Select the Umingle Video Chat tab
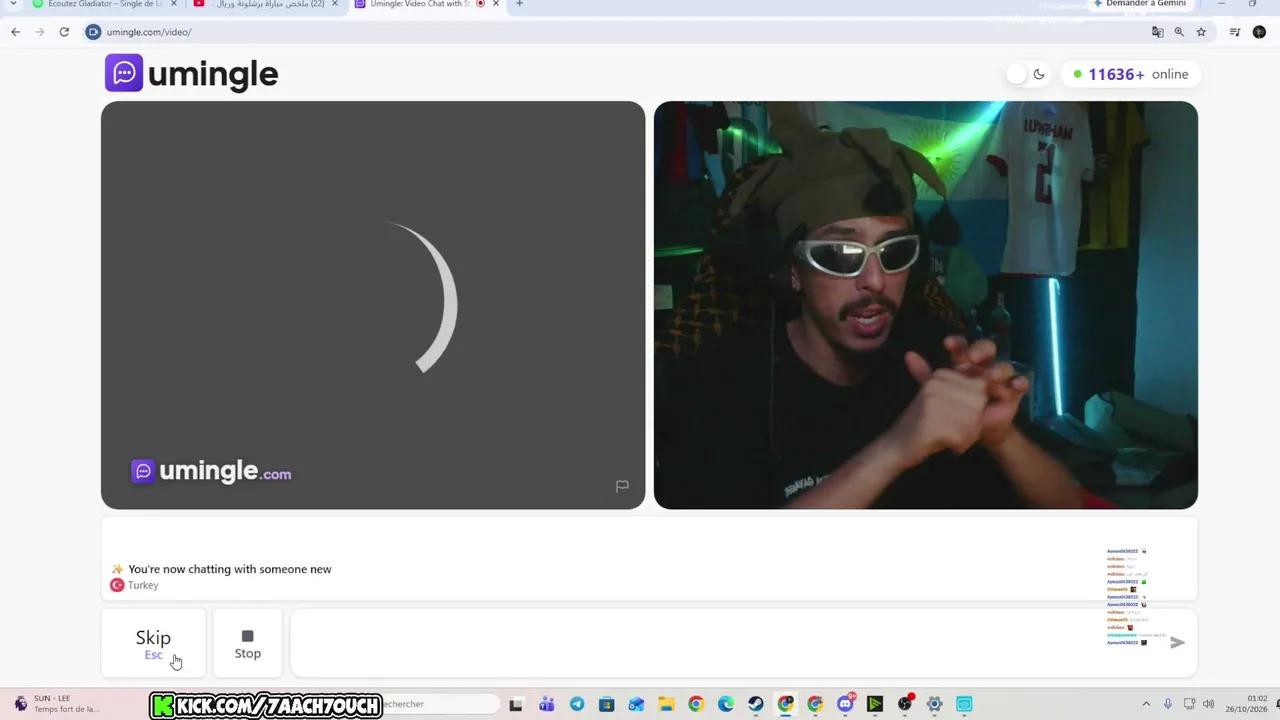Viewport: 1280px width, 720px height. tap(425, 4)
